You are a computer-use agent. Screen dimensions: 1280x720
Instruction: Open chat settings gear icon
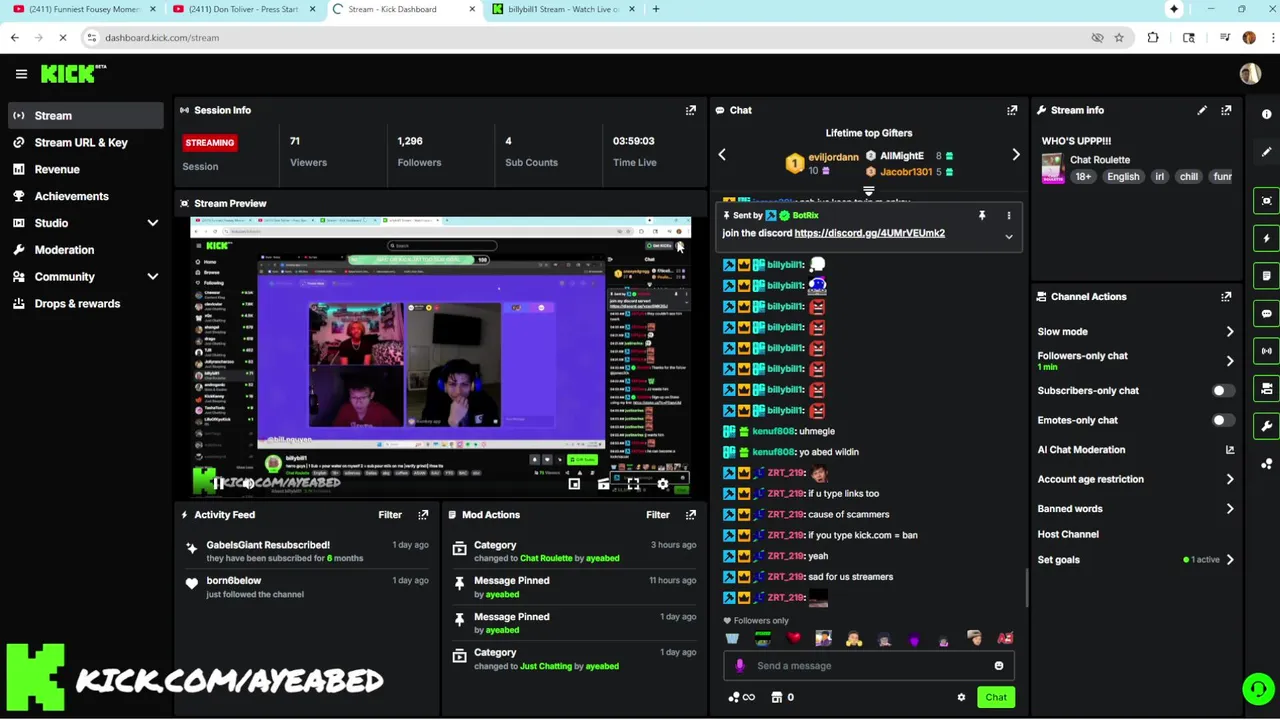(961, 698)
